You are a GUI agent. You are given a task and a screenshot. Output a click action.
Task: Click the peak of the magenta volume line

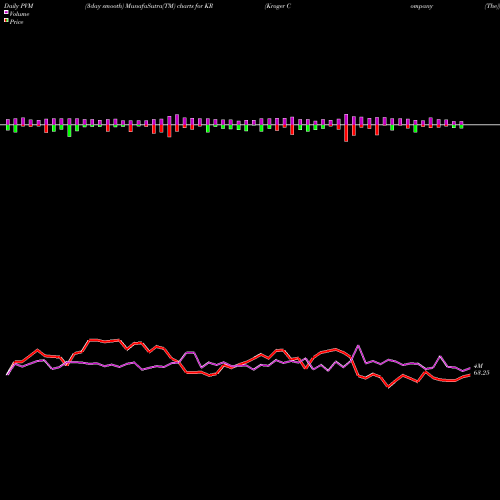click(x=358, y=346)
